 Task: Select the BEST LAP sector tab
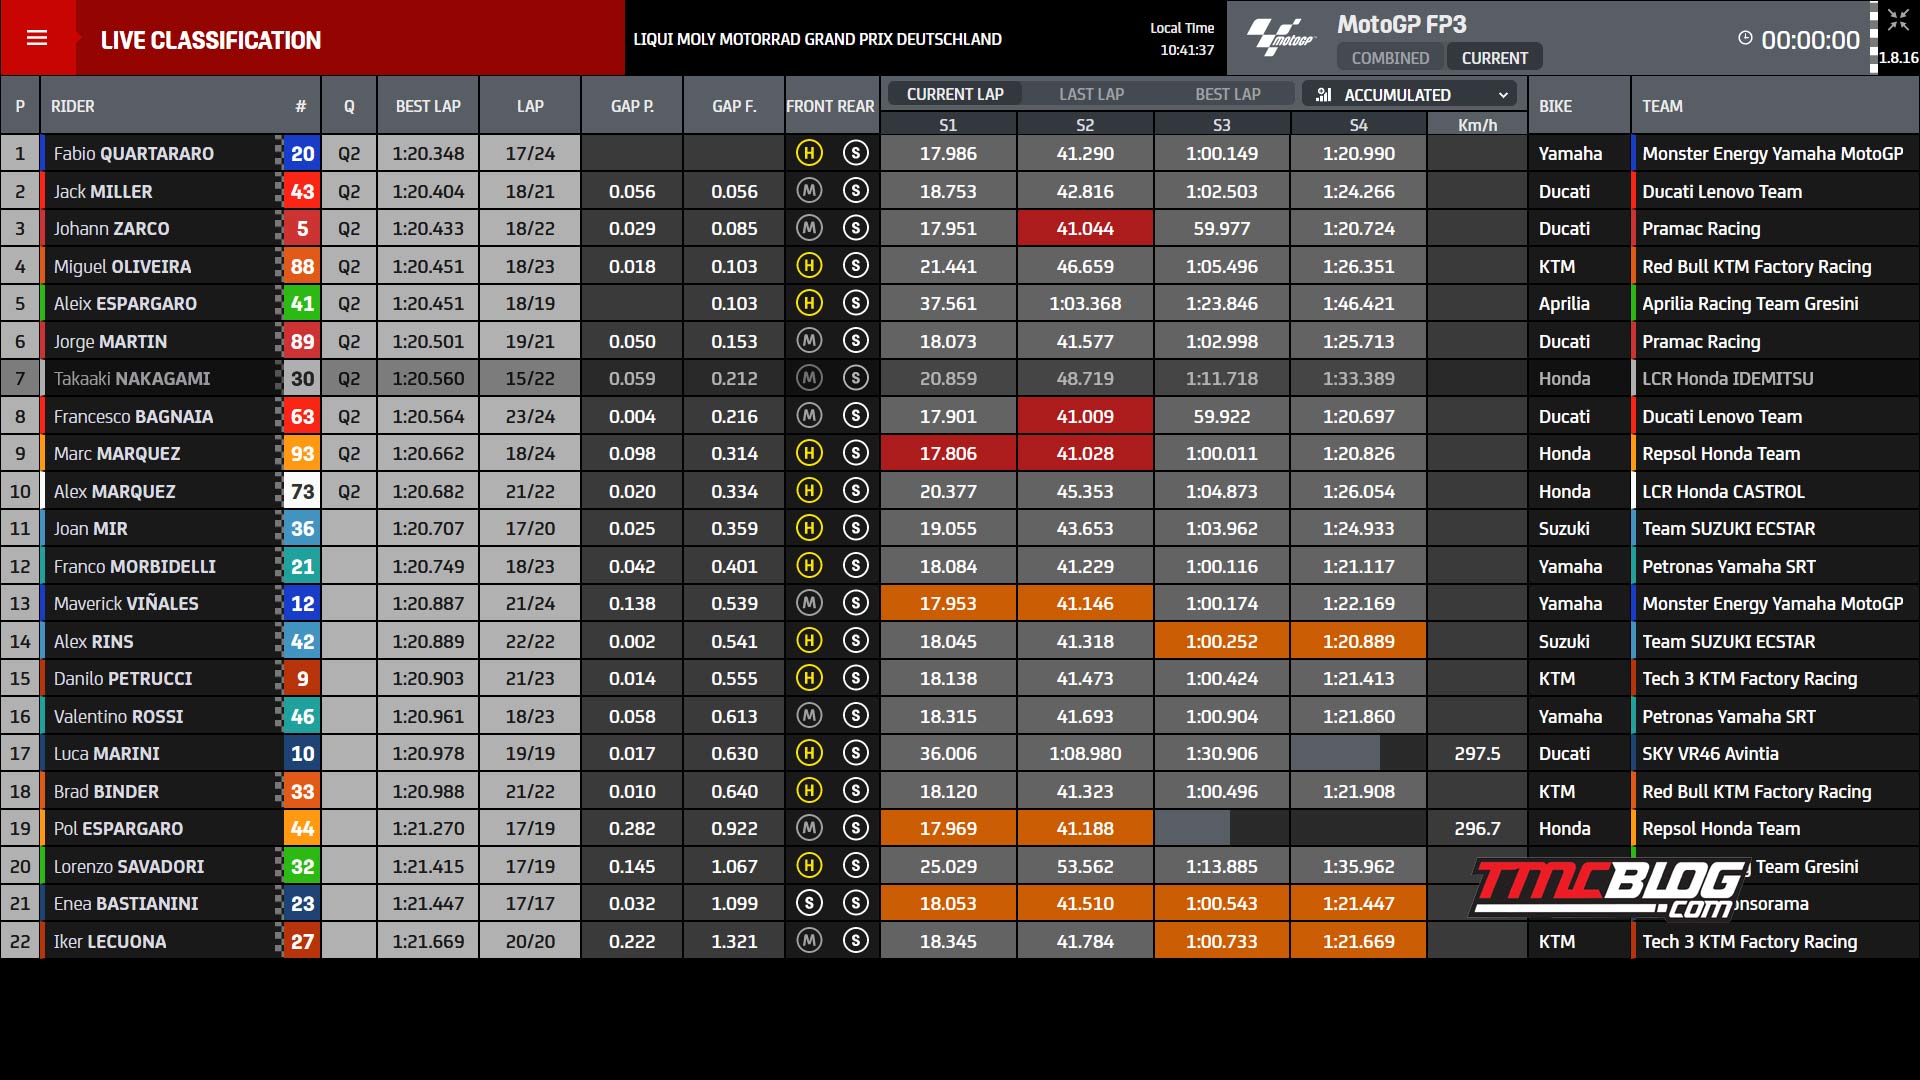[1227, 94]
